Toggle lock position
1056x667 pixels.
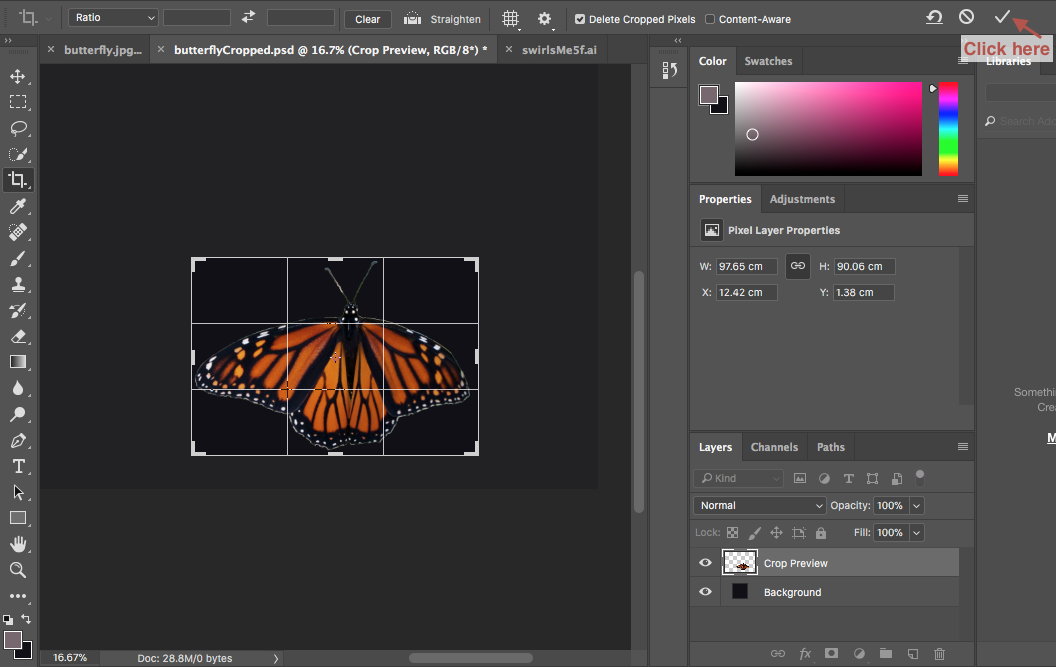coord(777,533)
